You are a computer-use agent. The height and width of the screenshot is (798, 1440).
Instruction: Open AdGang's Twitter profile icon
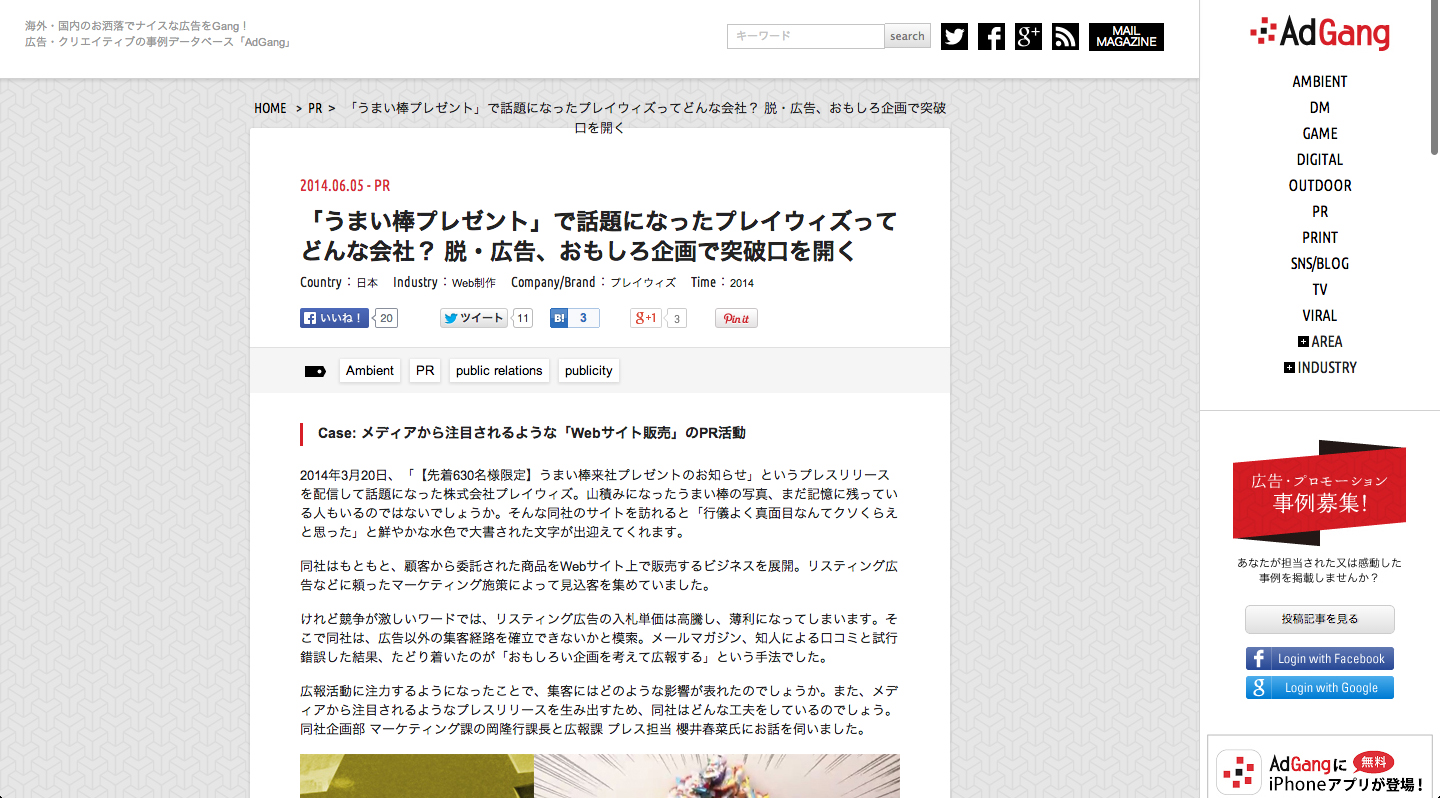pos(953,36)
